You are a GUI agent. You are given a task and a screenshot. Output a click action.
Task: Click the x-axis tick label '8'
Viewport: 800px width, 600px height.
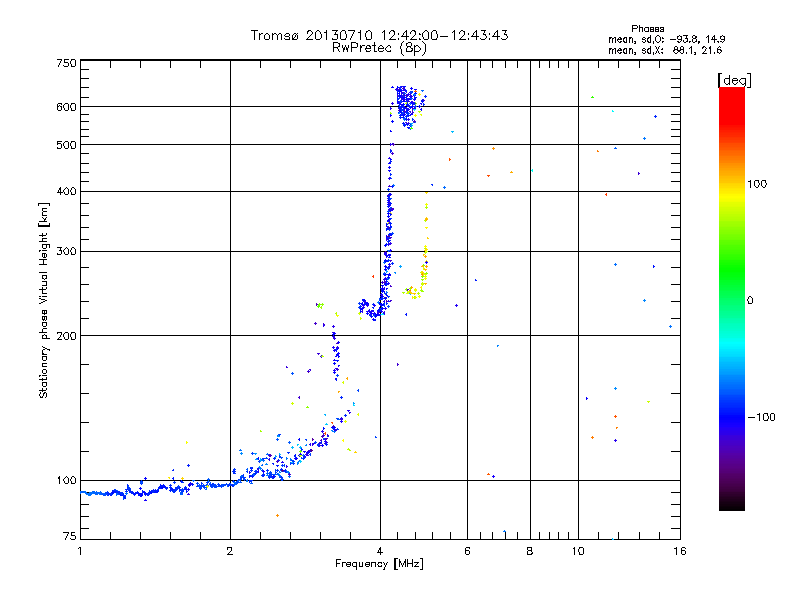(x=530, y=551)
